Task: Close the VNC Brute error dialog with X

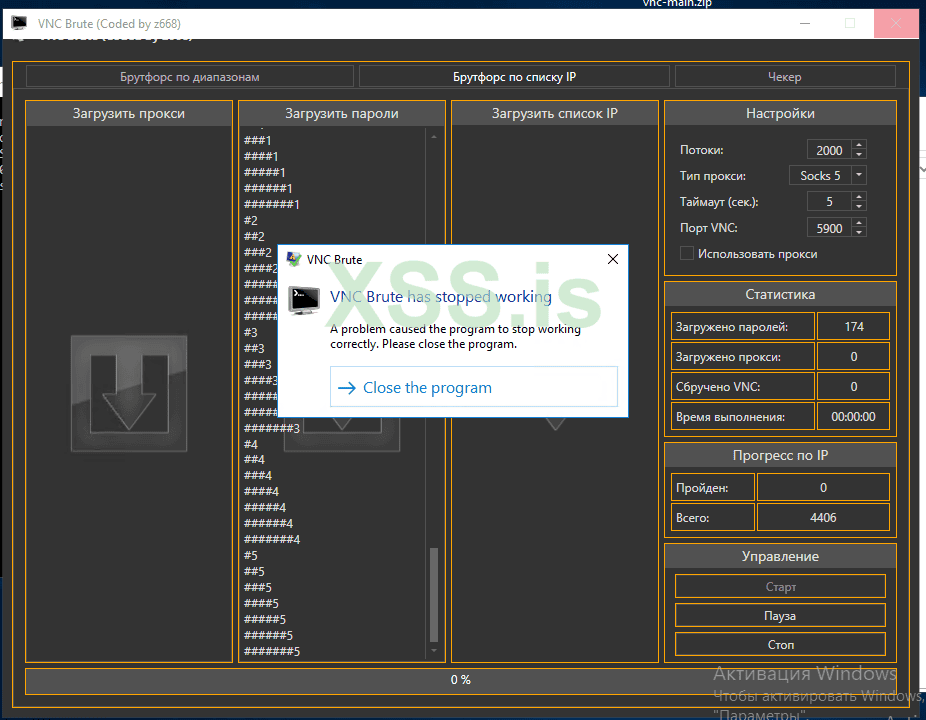Action: [x=612, y=259]
